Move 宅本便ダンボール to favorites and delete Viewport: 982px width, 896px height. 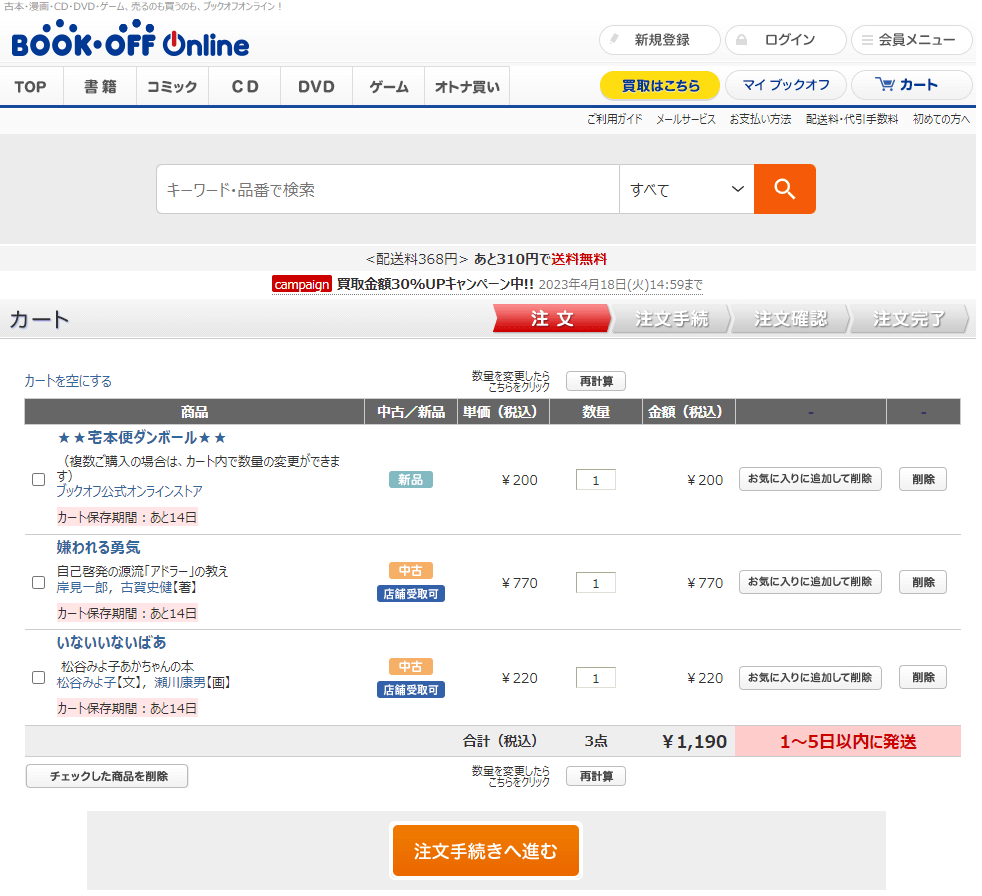click(x=810, y=479)
